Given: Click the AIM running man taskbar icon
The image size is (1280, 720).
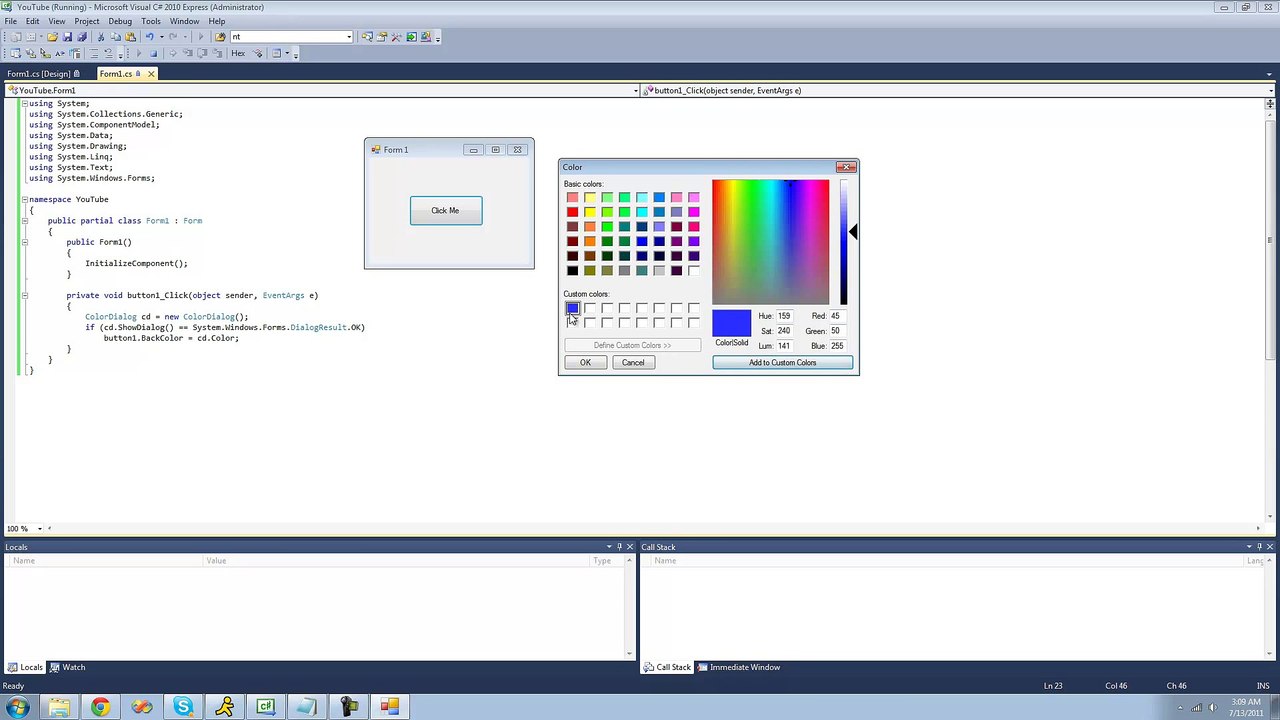Looking at the screenshot, I should pos(224,707).
